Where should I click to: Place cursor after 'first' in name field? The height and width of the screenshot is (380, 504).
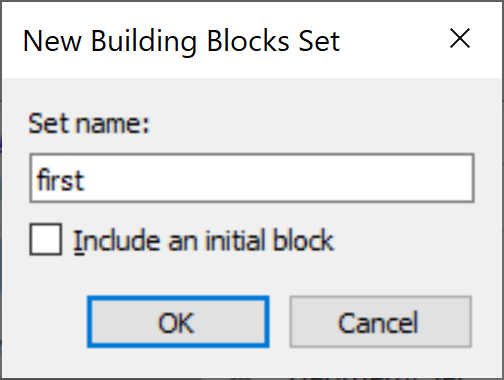[x=86, y=180]
